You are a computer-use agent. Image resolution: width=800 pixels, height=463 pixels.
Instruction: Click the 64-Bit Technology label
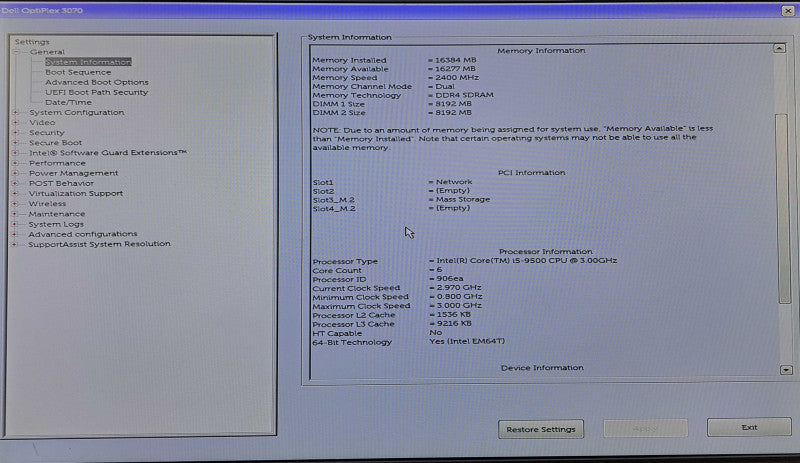352,343
